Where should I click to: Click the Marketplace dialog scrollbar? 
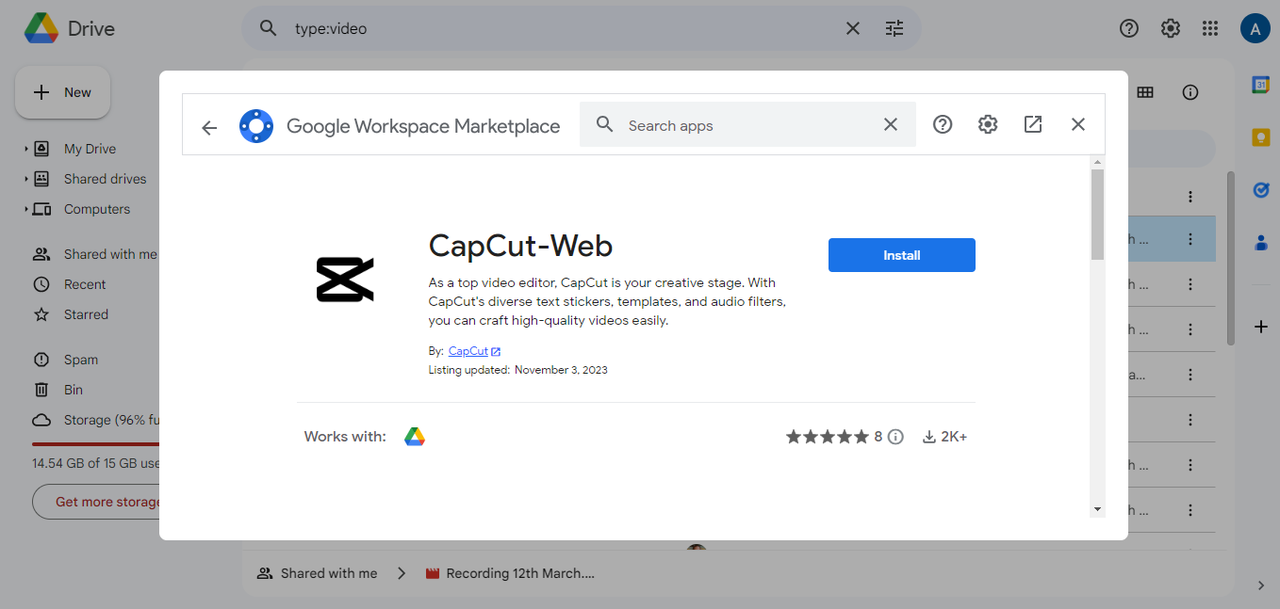coord(1097,215)
